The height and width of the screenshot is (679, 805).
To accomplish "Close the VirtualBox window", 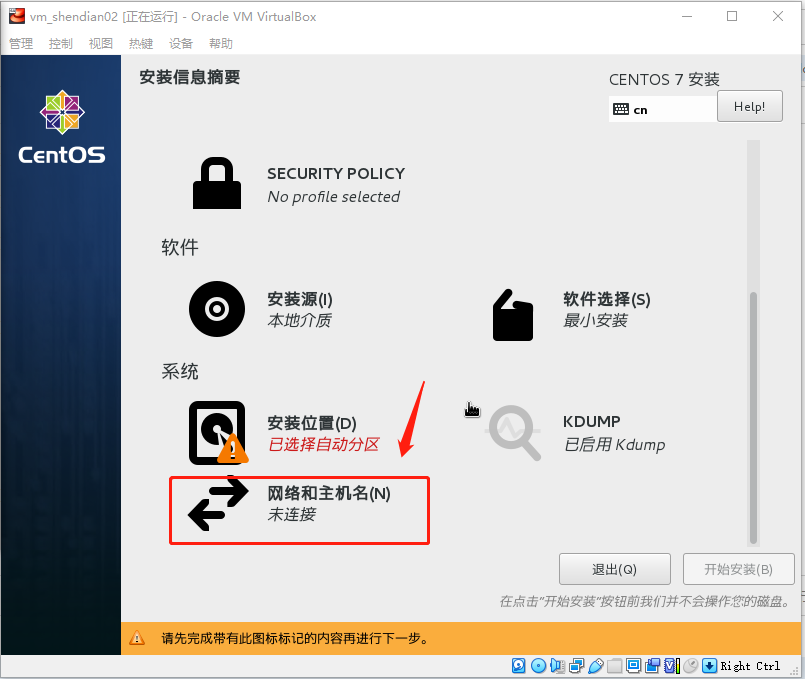I will click(778, 16).
